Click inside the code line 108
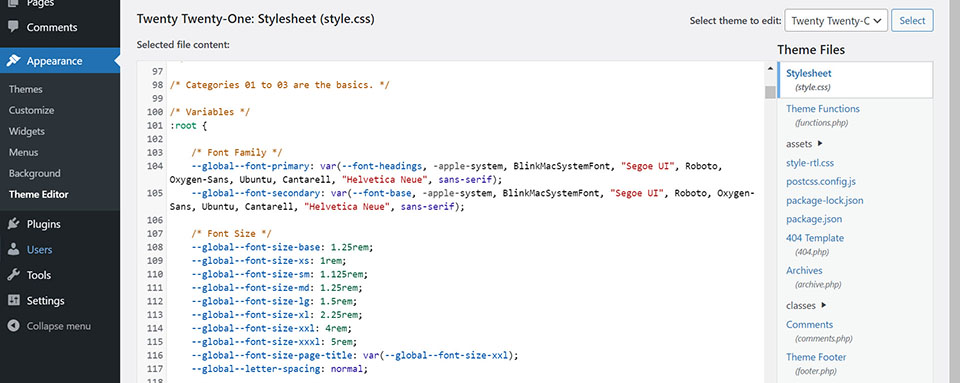Viewport: 960px width, 383px height. pos(282,247)
